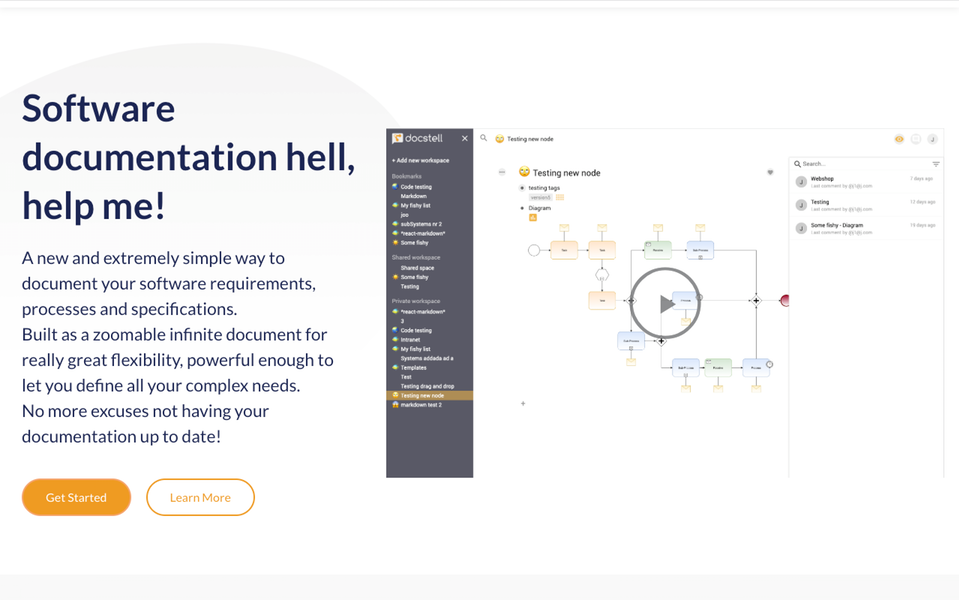Select Shared space under Shared workspace
The height and width of the screenshot is (600, 959).
[417, 268]
